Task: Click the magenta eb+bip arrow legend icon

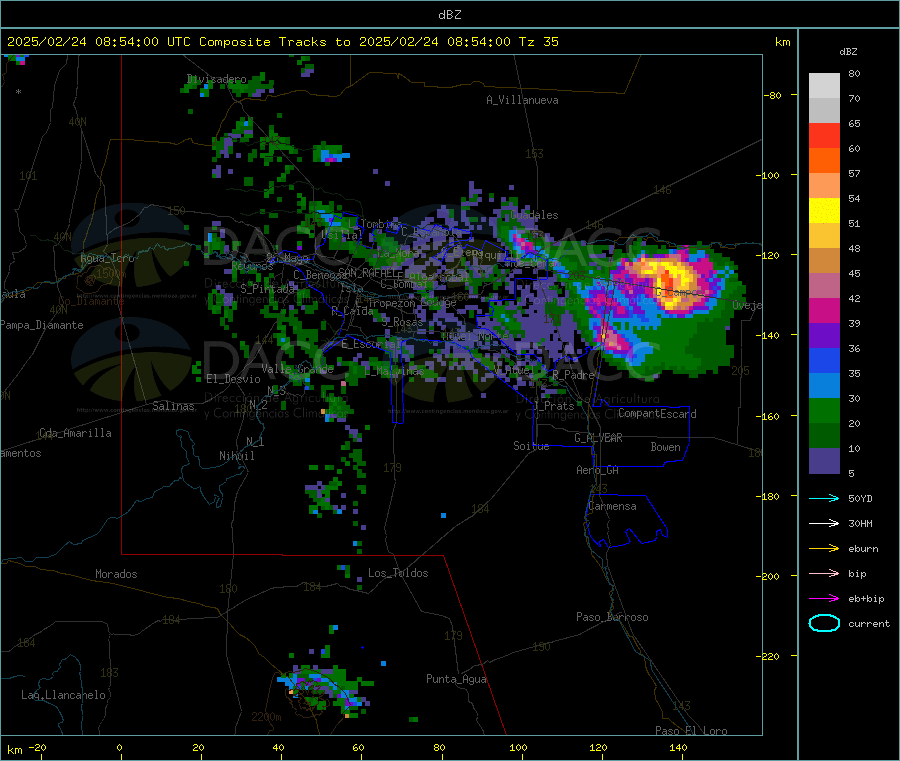Action: tap(824, 599)
